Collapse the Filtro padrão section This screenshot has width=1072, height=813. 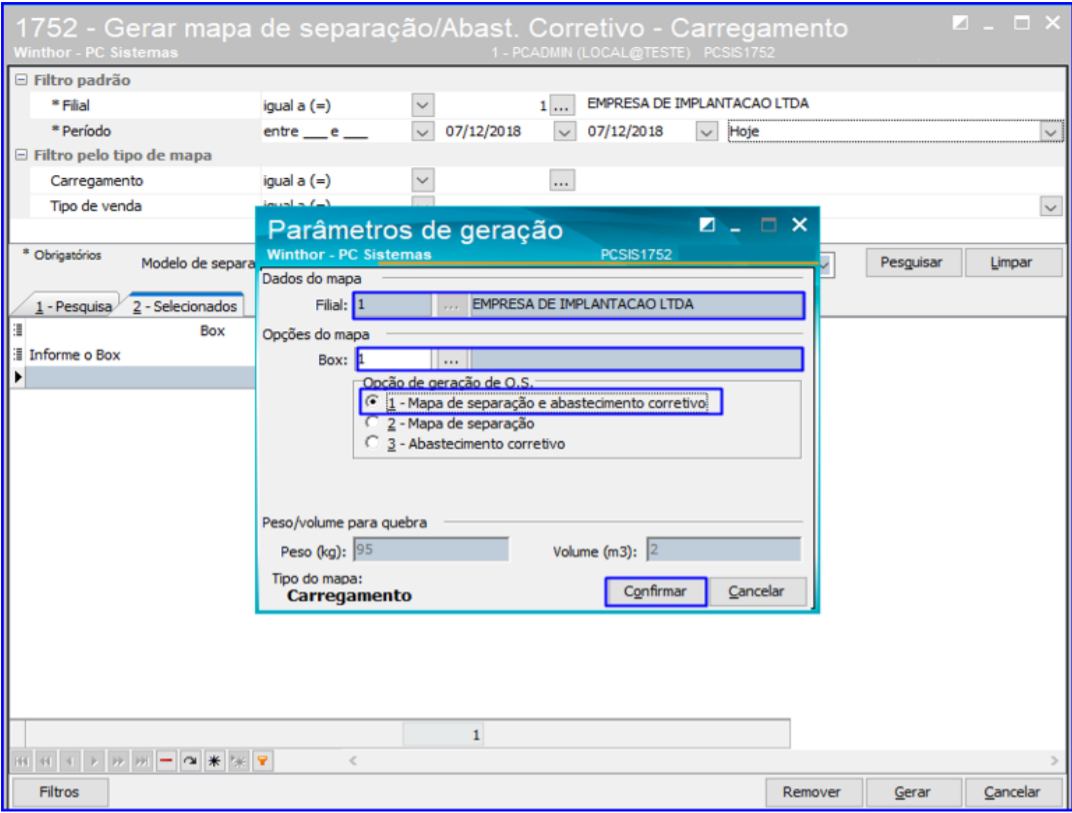[21, 80]
